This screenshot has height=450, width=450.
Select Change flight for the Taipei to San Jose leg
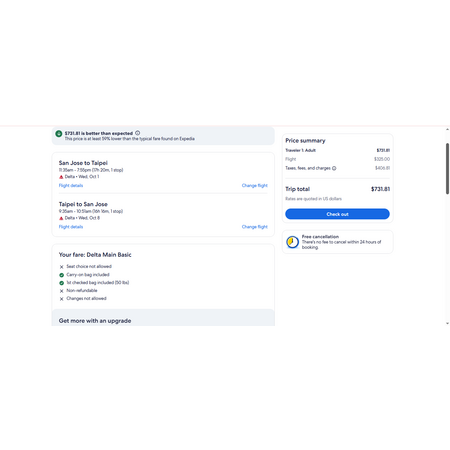[x=255, y=227]
